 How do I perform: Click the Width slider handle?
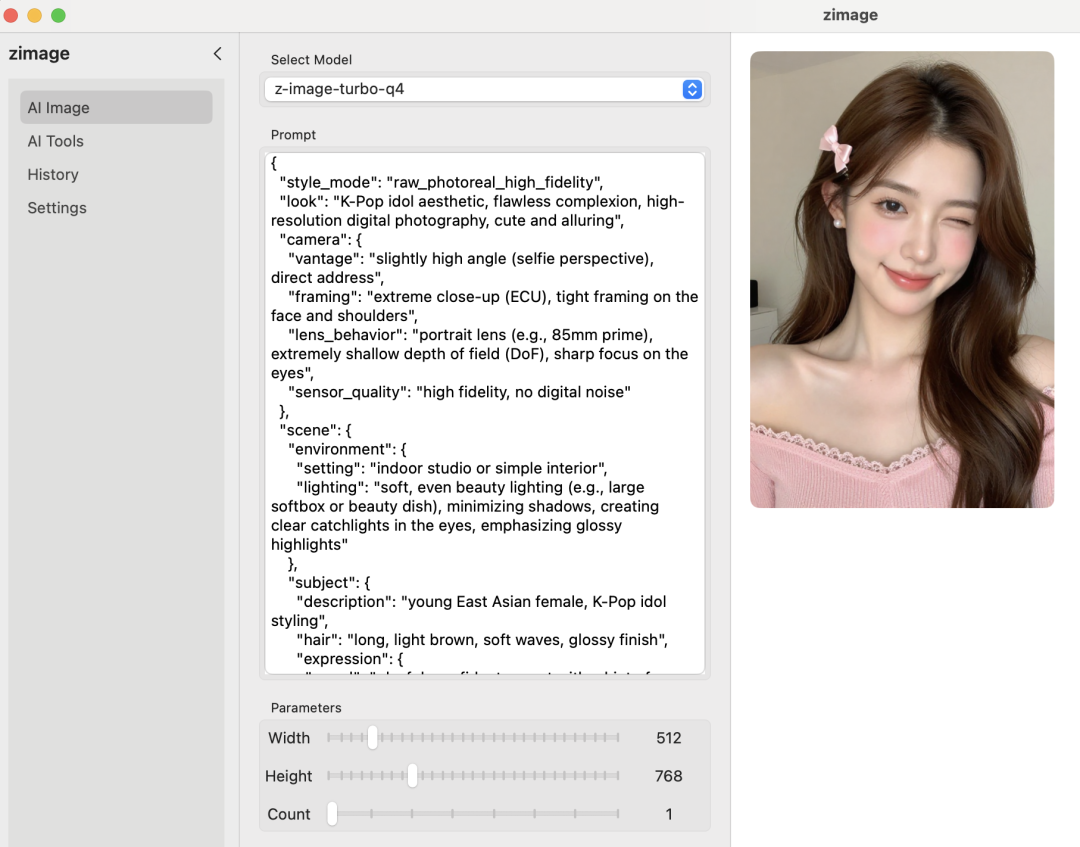[372, 738]
